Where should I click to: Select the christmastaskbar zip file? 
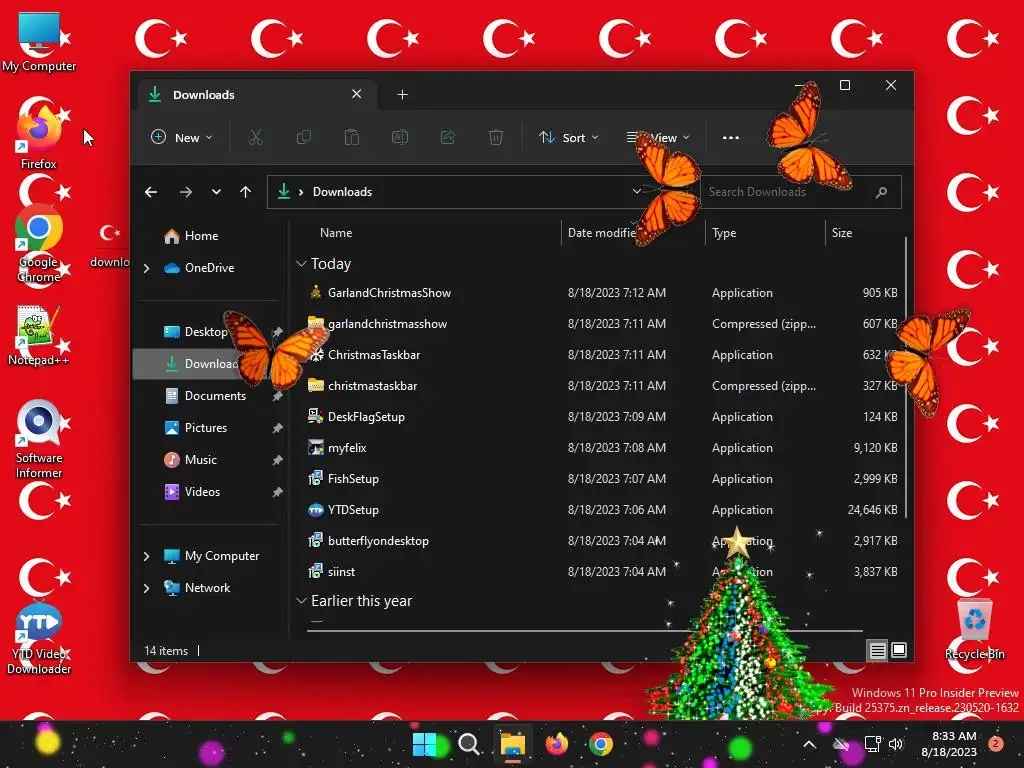[601, 386]
